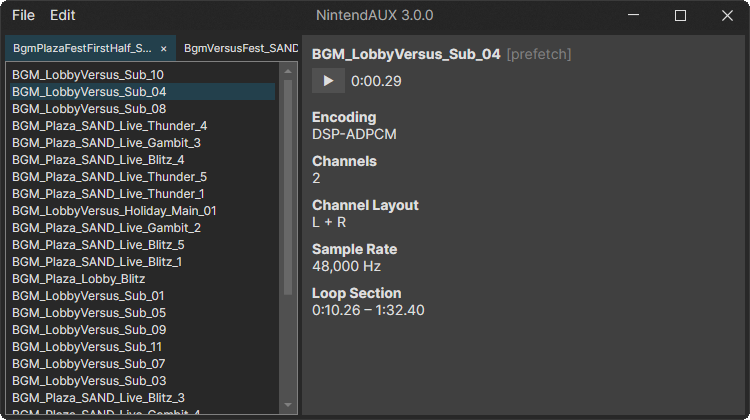Open the File menu
The height and width of the screenshot is (420, 750).
tap(23, 15)
